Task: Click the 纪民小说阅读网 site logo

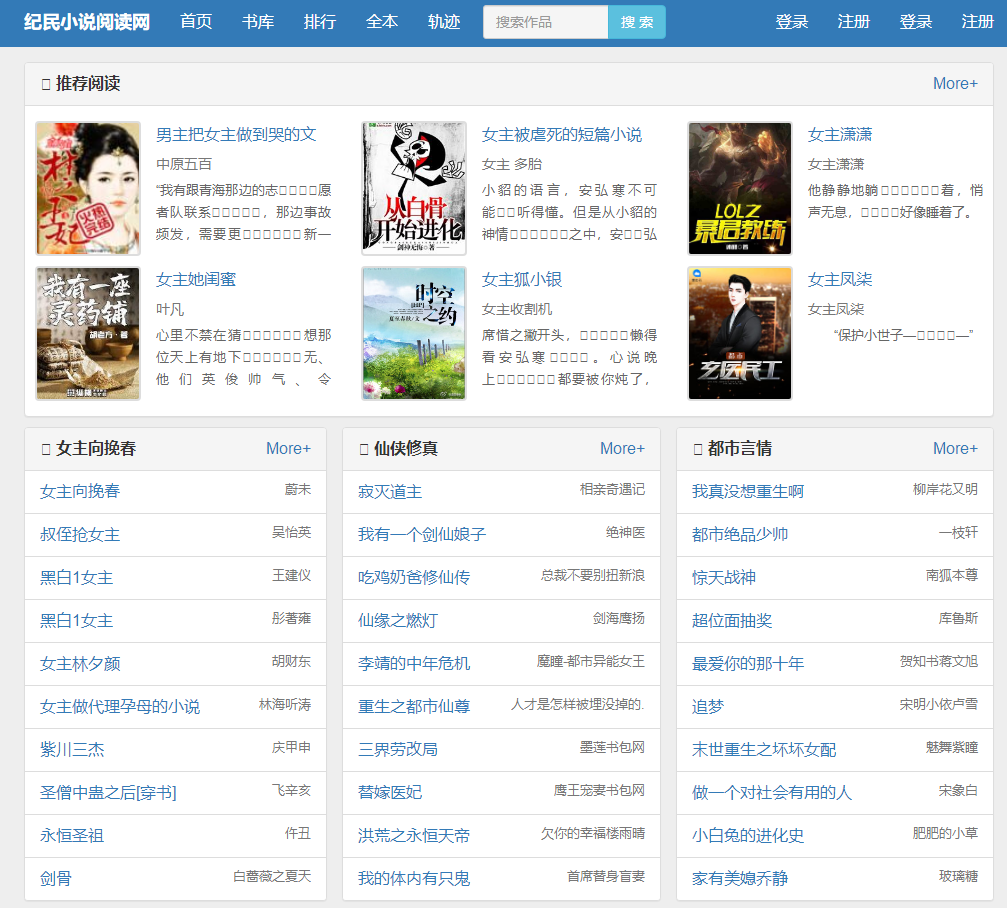Action: click(87, 22)
